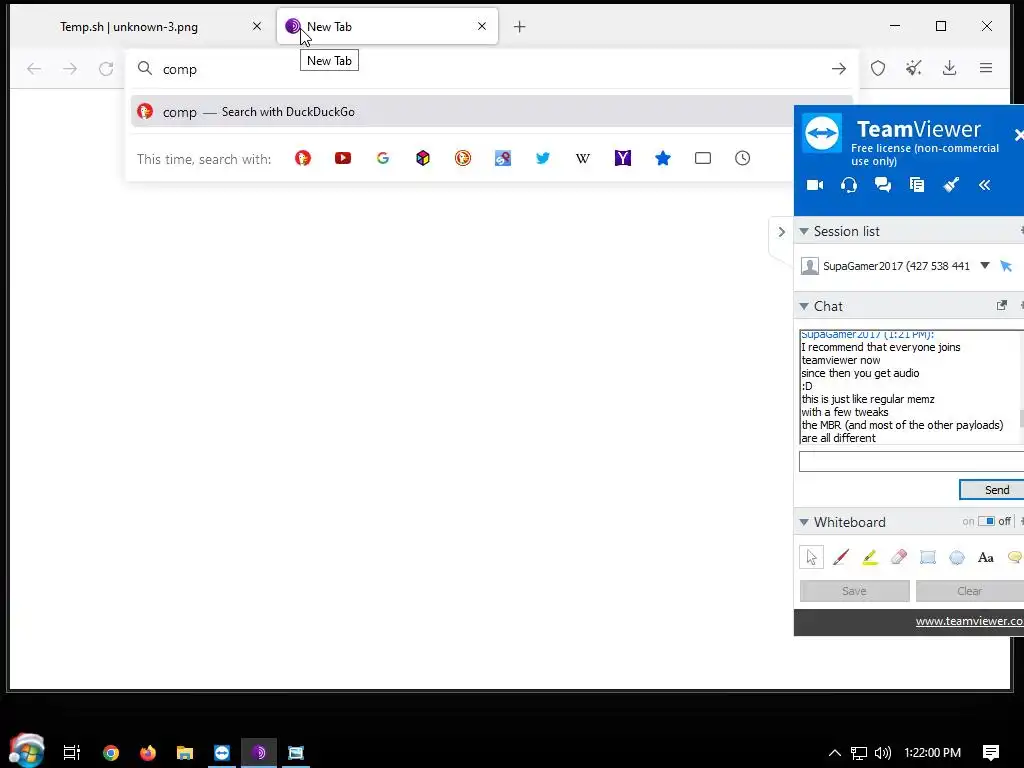Click the go arrow in the address bar
Viewport: 1024px width, 768px height.
coord(839,69)
